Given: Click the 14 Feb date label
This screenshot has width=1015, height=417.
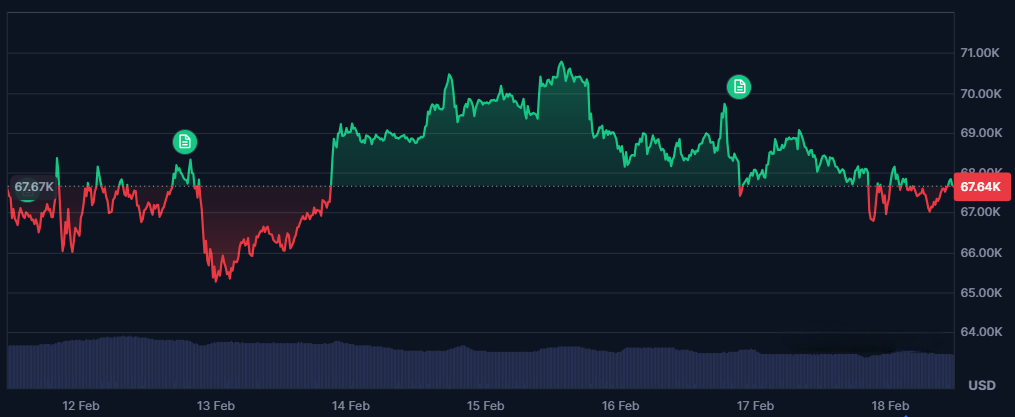Looking at the screenshot, I should click(x=350, y=406).
